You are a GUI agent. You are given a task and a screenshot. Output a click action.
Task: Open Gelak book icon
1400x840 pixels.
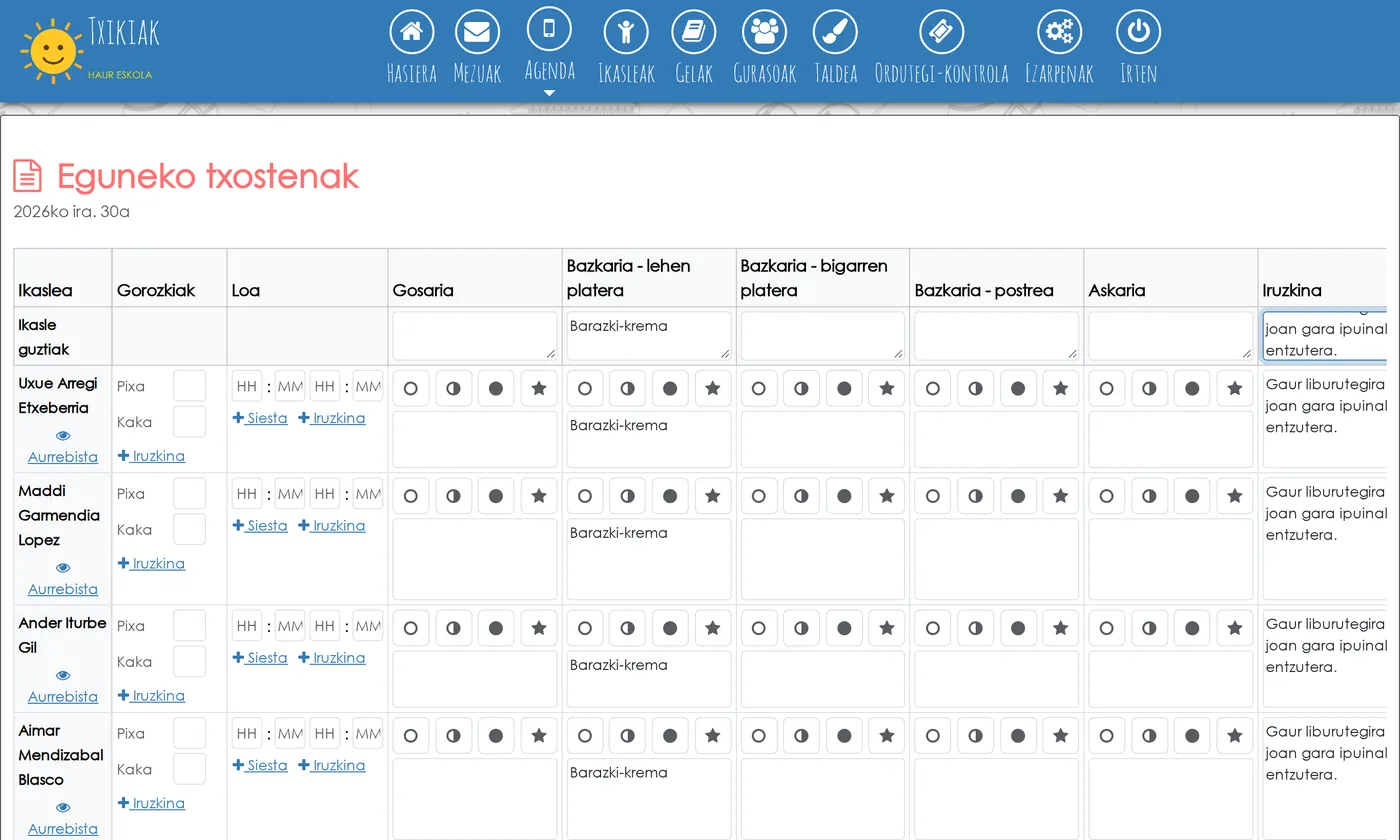694,32
